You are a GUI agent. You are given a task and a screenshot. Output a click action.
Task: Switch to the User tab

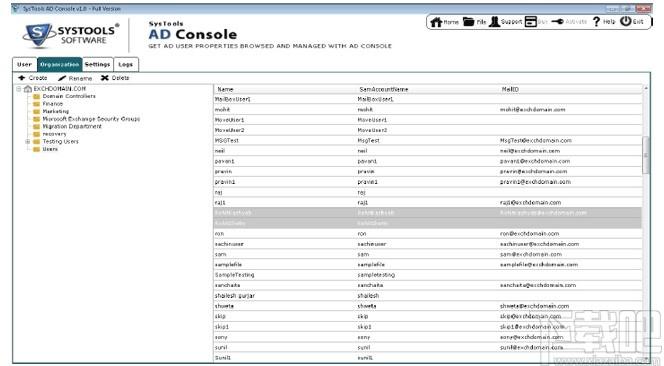pyautogui.click(x=25, y=64)
